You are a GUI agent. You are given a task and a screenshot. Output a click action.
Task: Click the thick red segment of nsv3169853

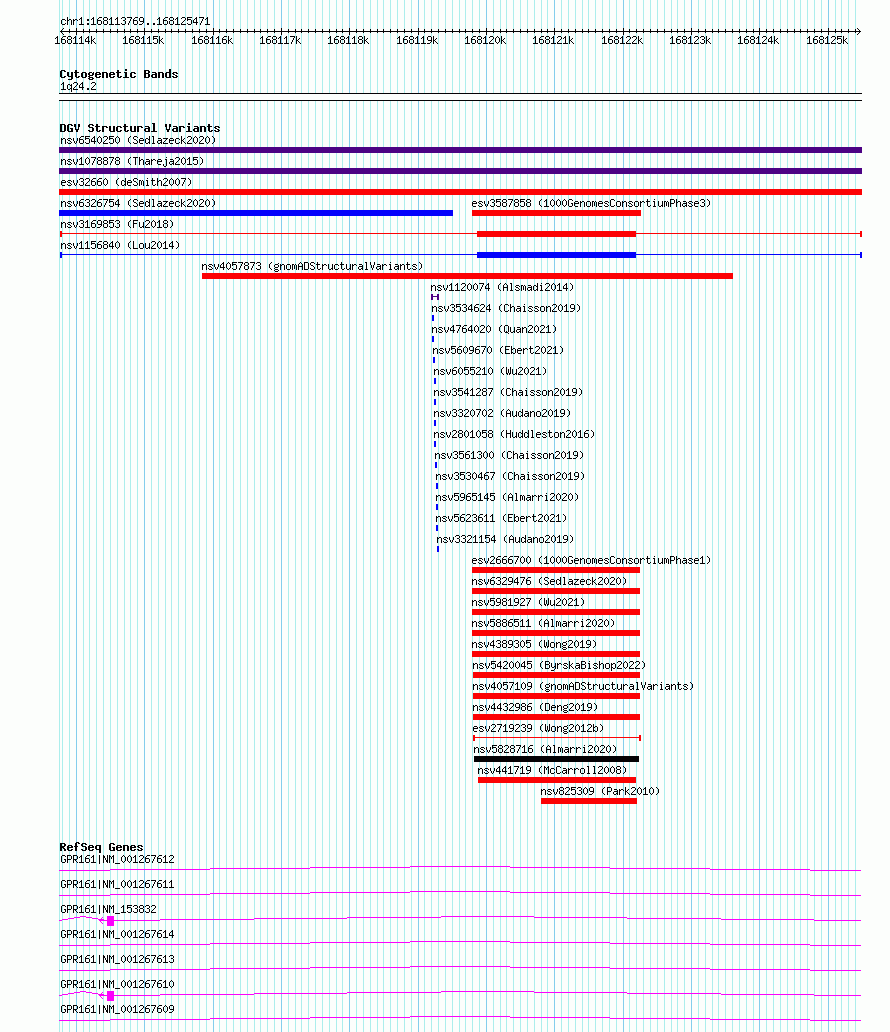point(556,234)
